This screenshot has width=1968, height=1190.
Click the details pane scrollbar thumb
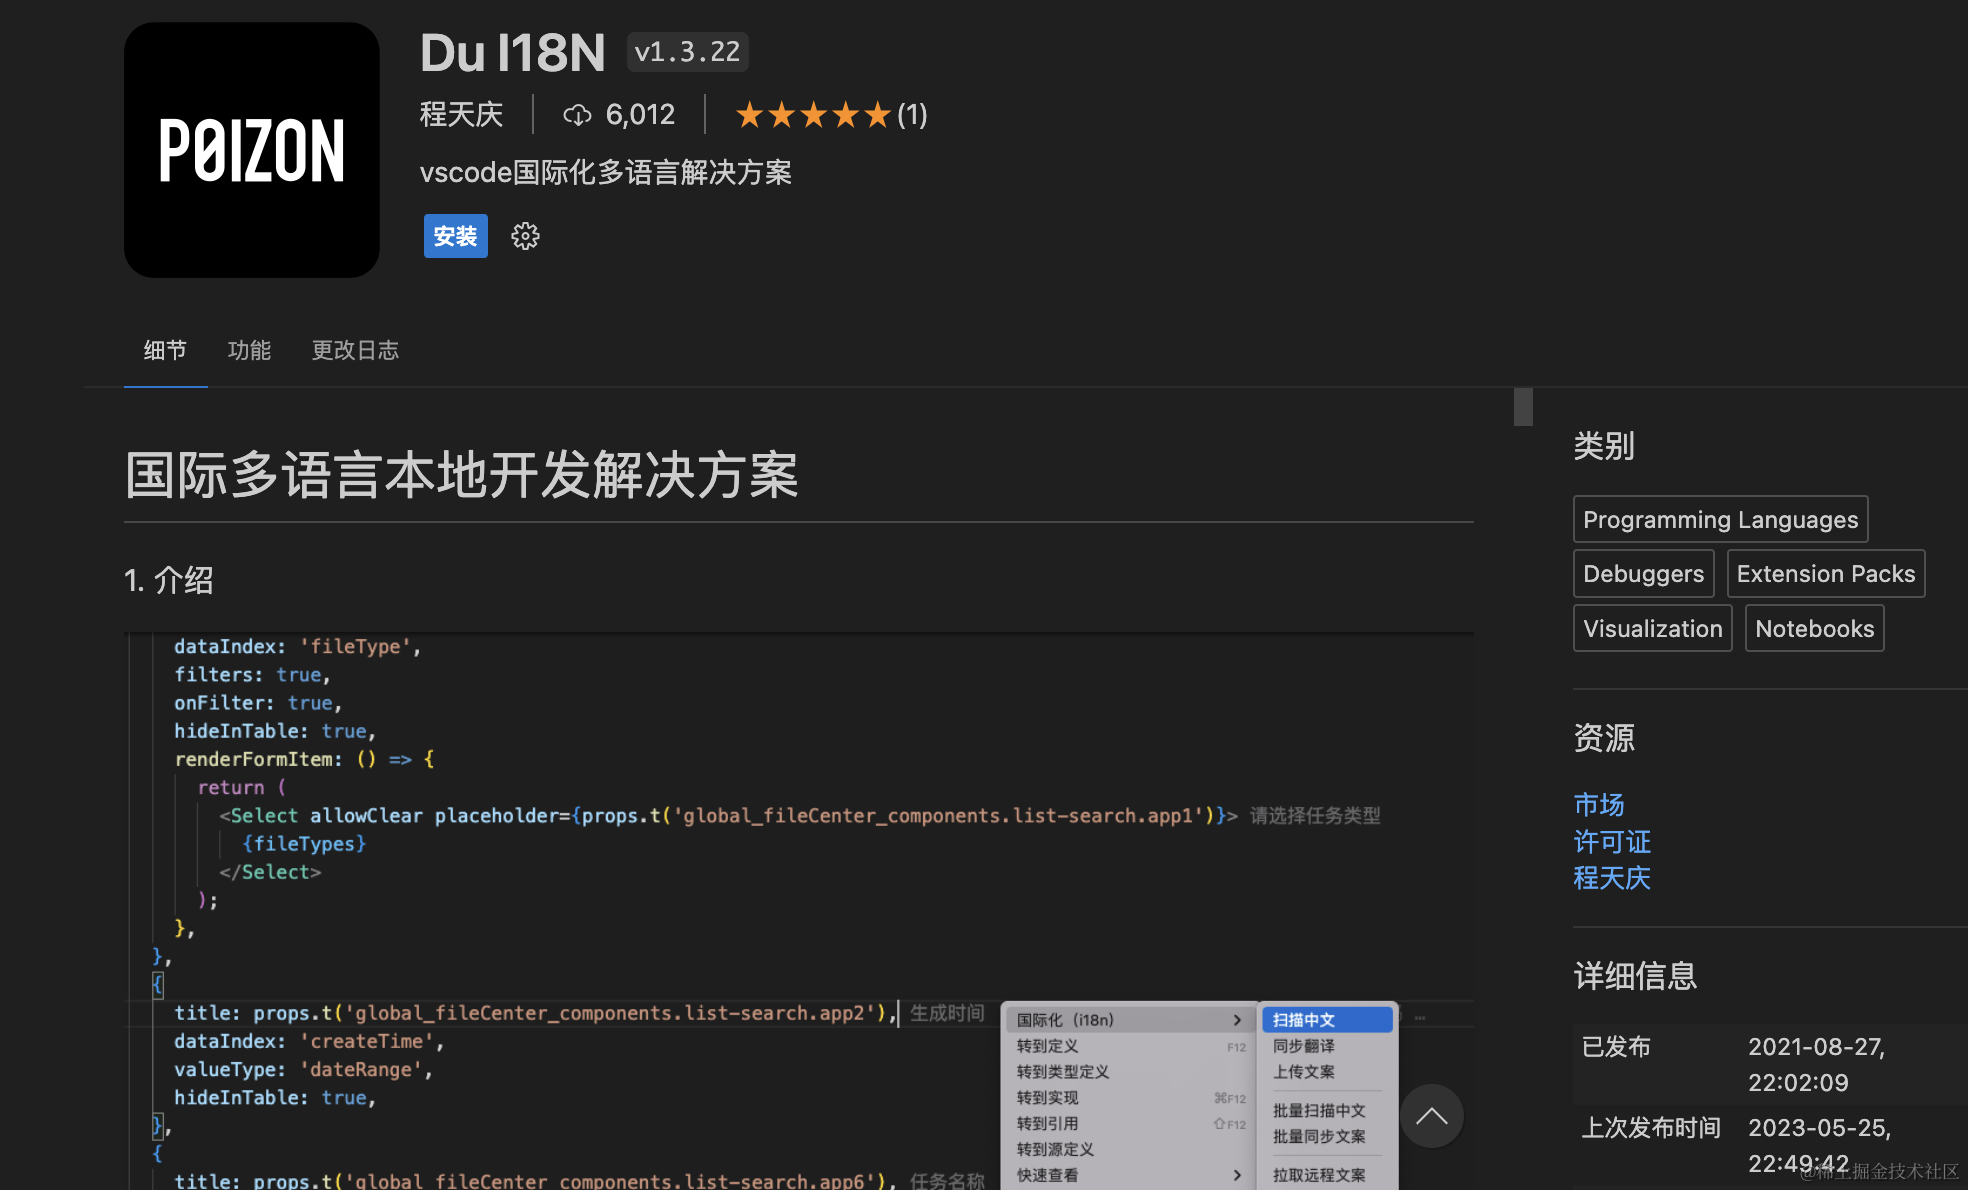coord(1523,407)
